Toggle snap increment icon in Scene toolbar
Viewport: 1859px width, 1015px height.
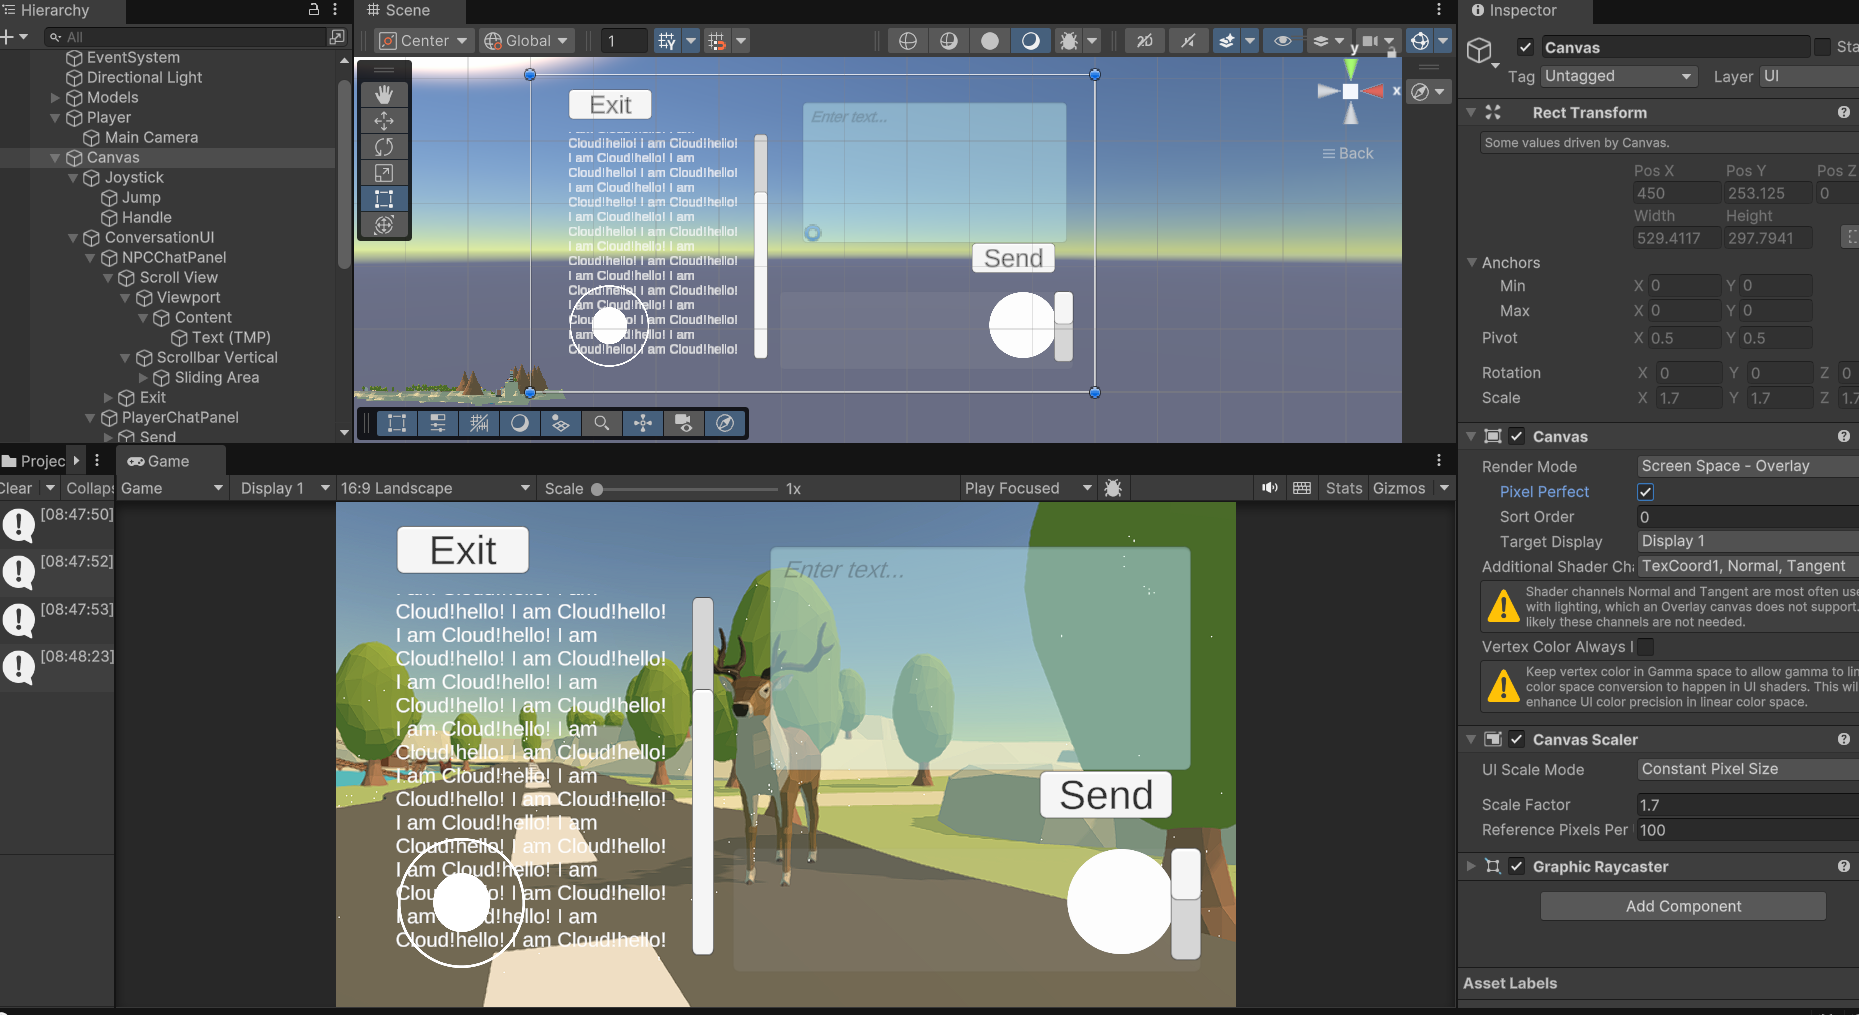(x=717, y=41)
